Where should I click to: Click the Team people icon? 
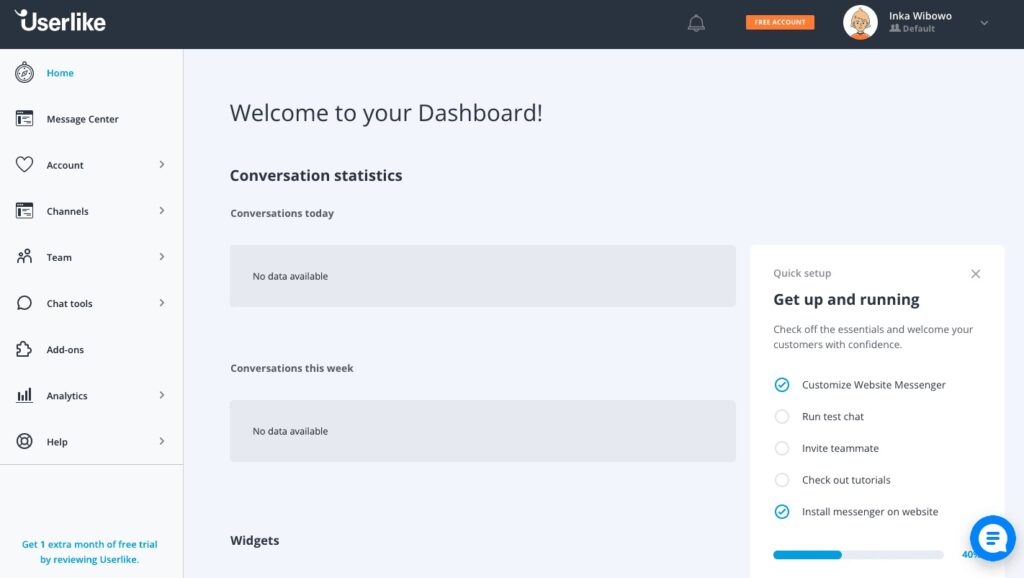(25, 257)
